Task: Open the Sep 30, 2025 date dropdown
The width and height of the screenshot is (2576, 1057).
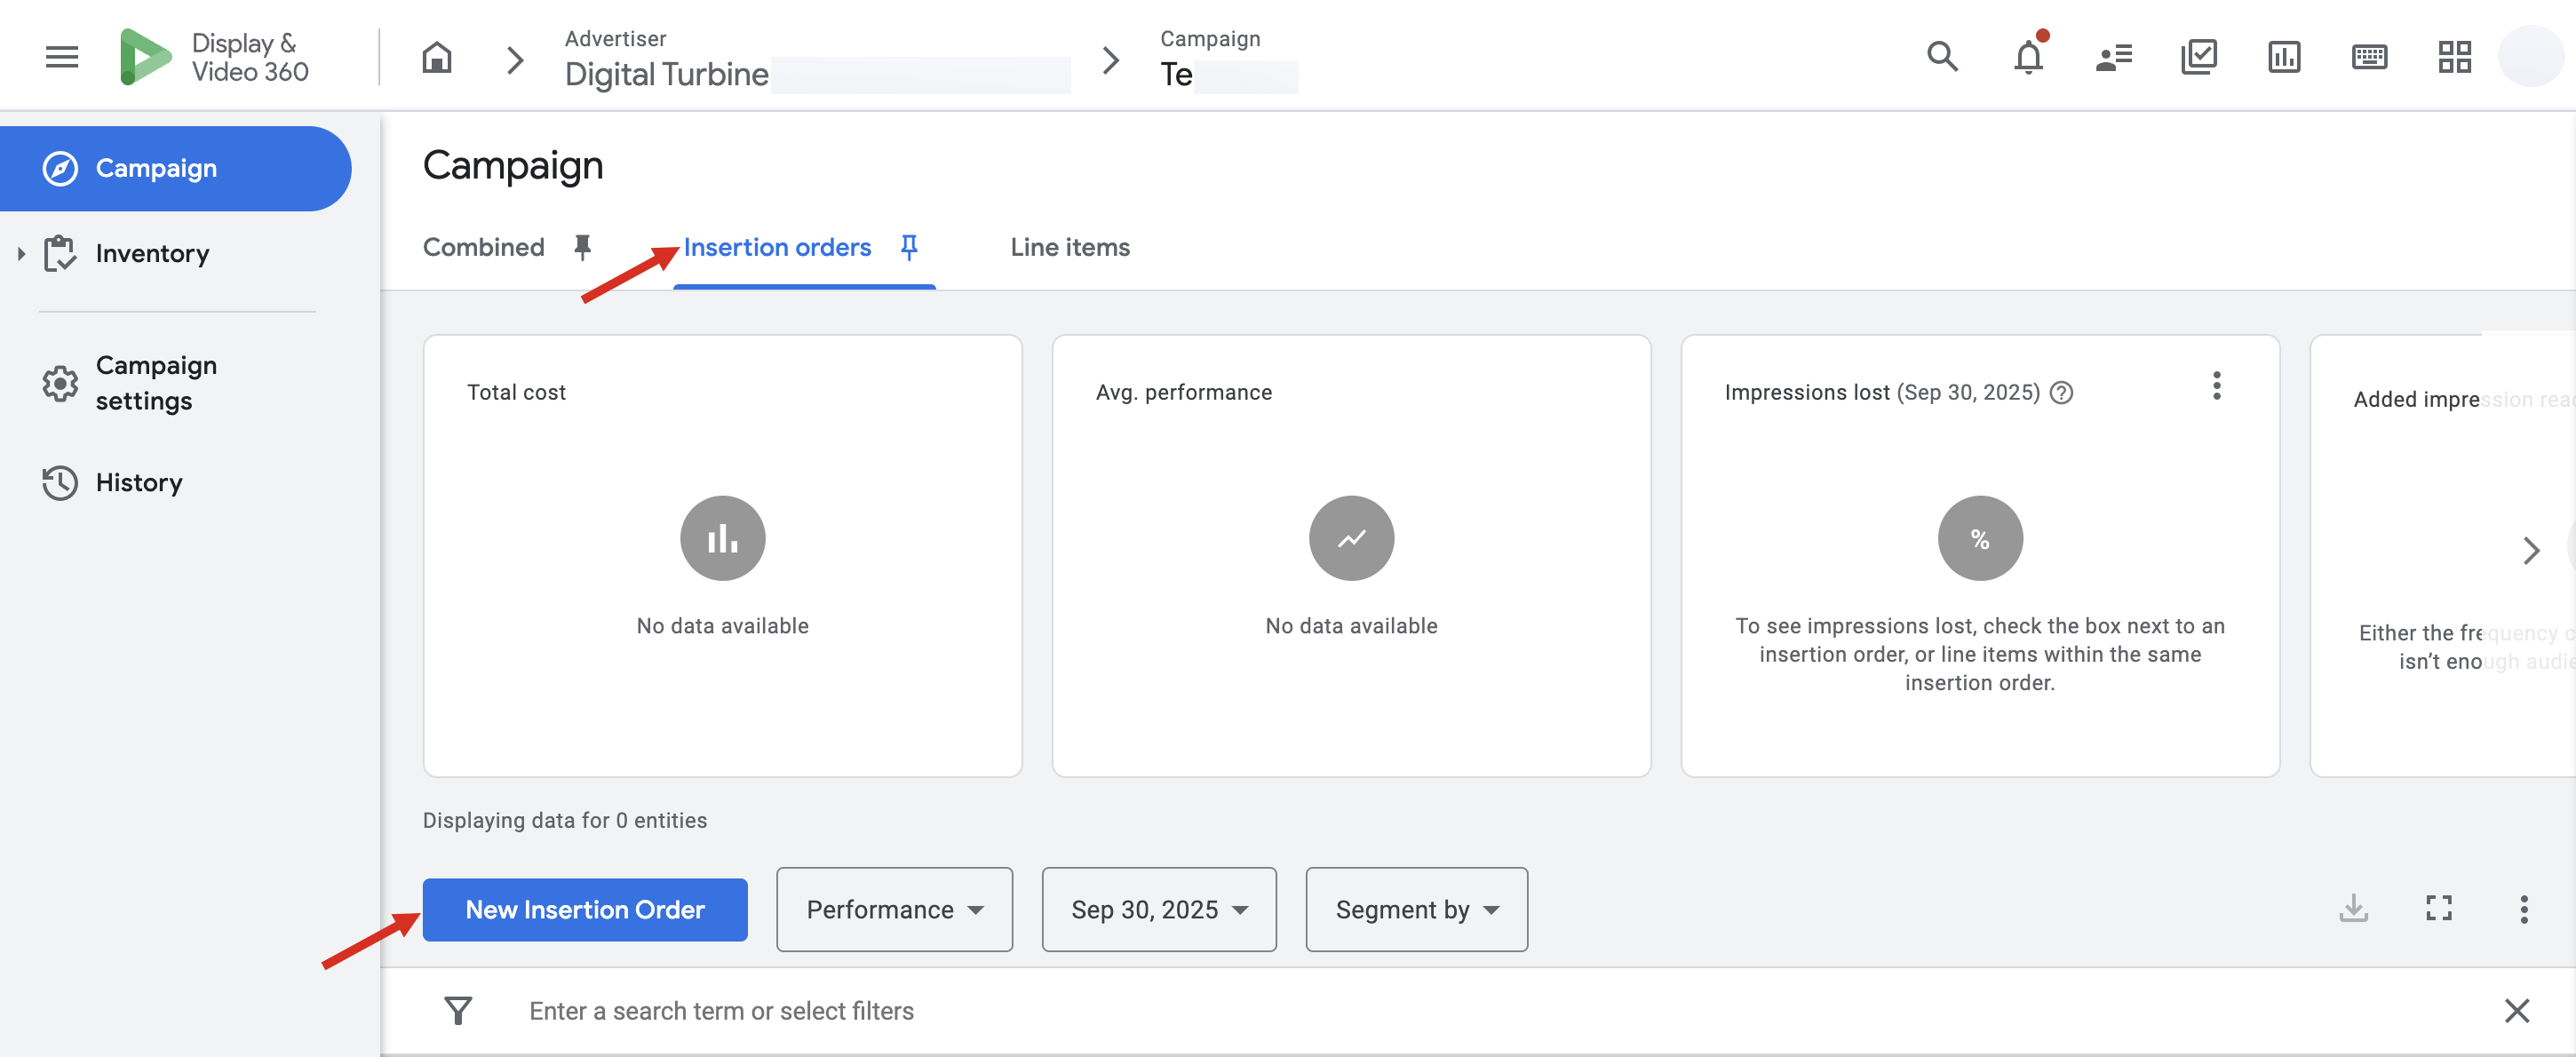Action: coord(1158,909)
